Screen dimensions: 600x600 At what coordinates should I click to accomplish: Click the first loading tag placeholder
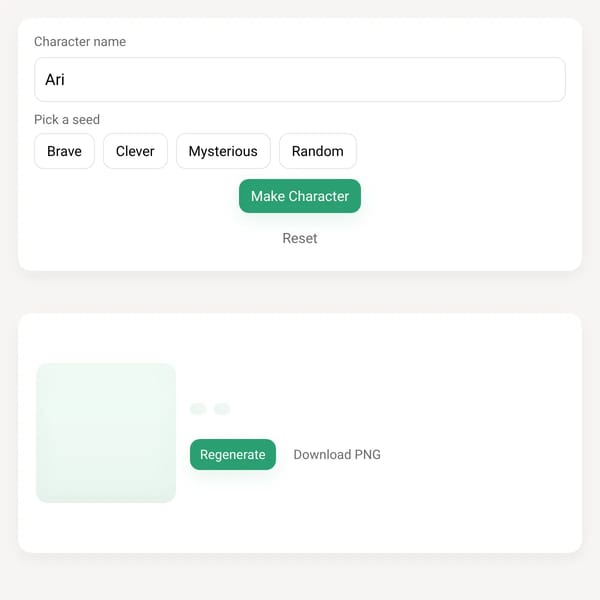[x=198, y=409]
